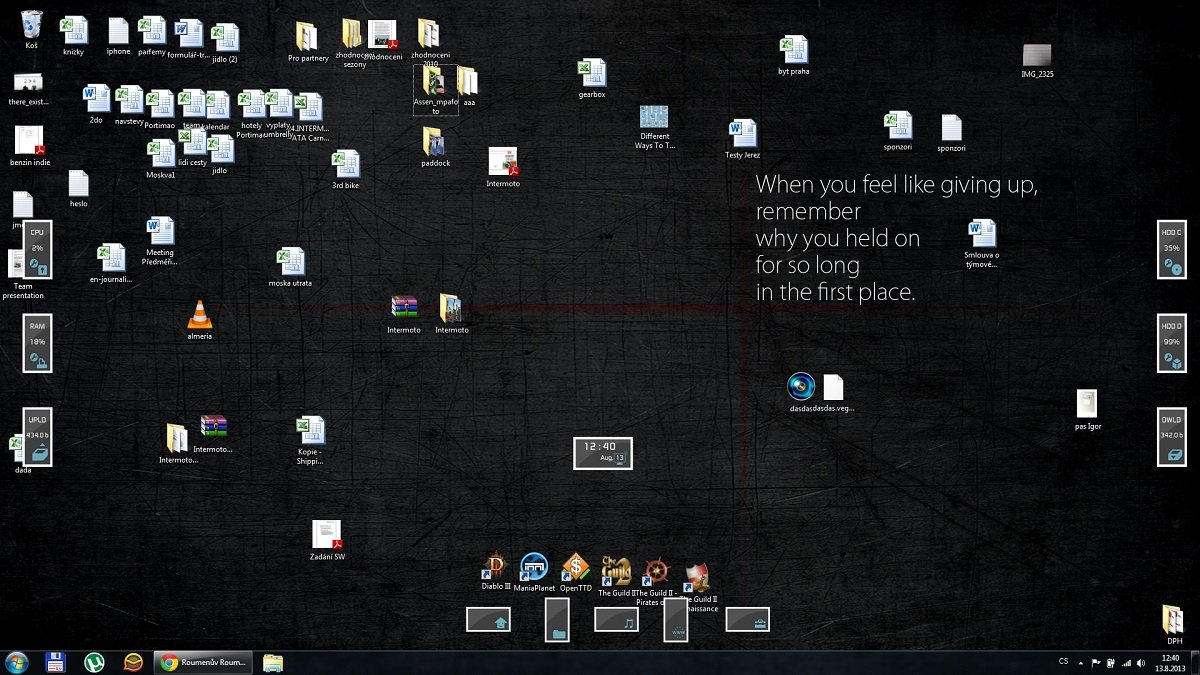Open the OpenTTD game shortcut
This screenshot has height=675, width=1200.
point(575,568)
